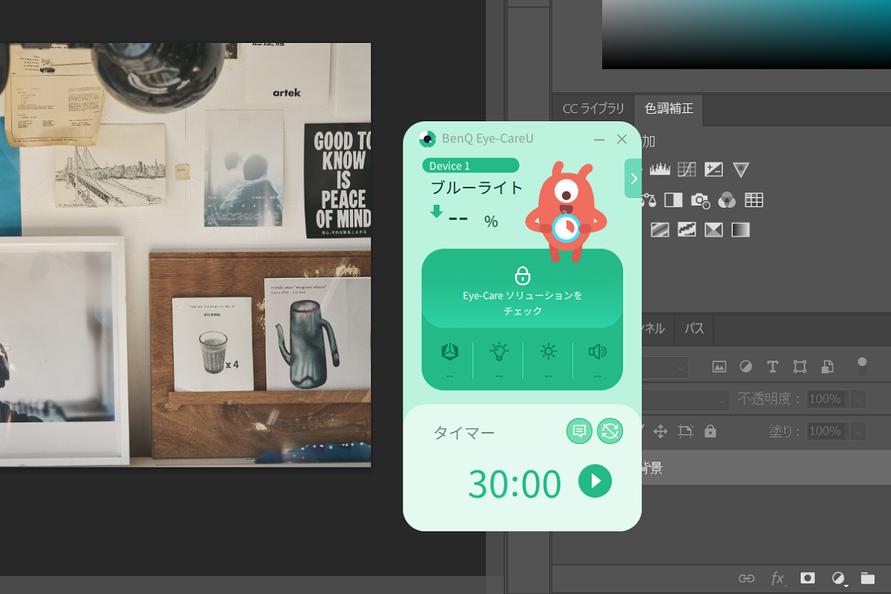Screen dimensions: 891x594
Task: Click the BenQ Eye-CareU logo icon
Action: tap(427, 139)
